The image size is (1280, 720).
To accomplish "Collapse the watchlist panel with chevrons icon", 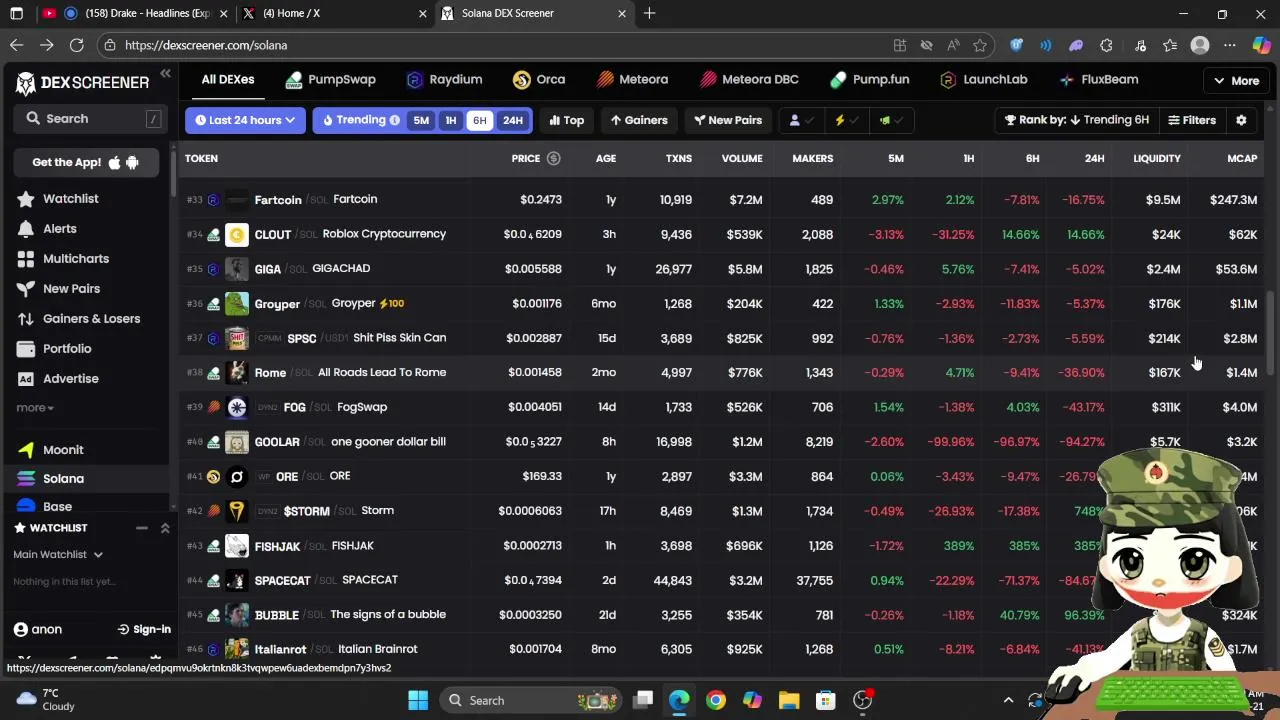I will click(165, 528).
